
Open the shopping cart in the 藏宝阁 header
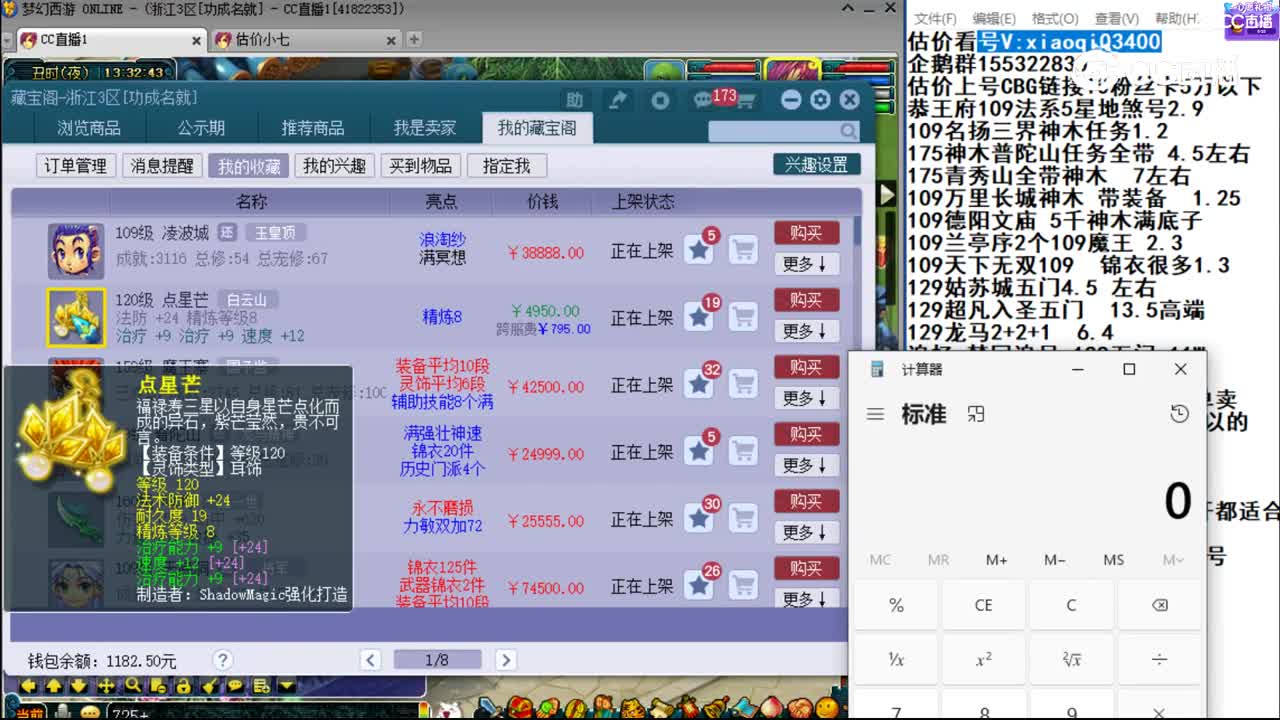coord(747,100)
